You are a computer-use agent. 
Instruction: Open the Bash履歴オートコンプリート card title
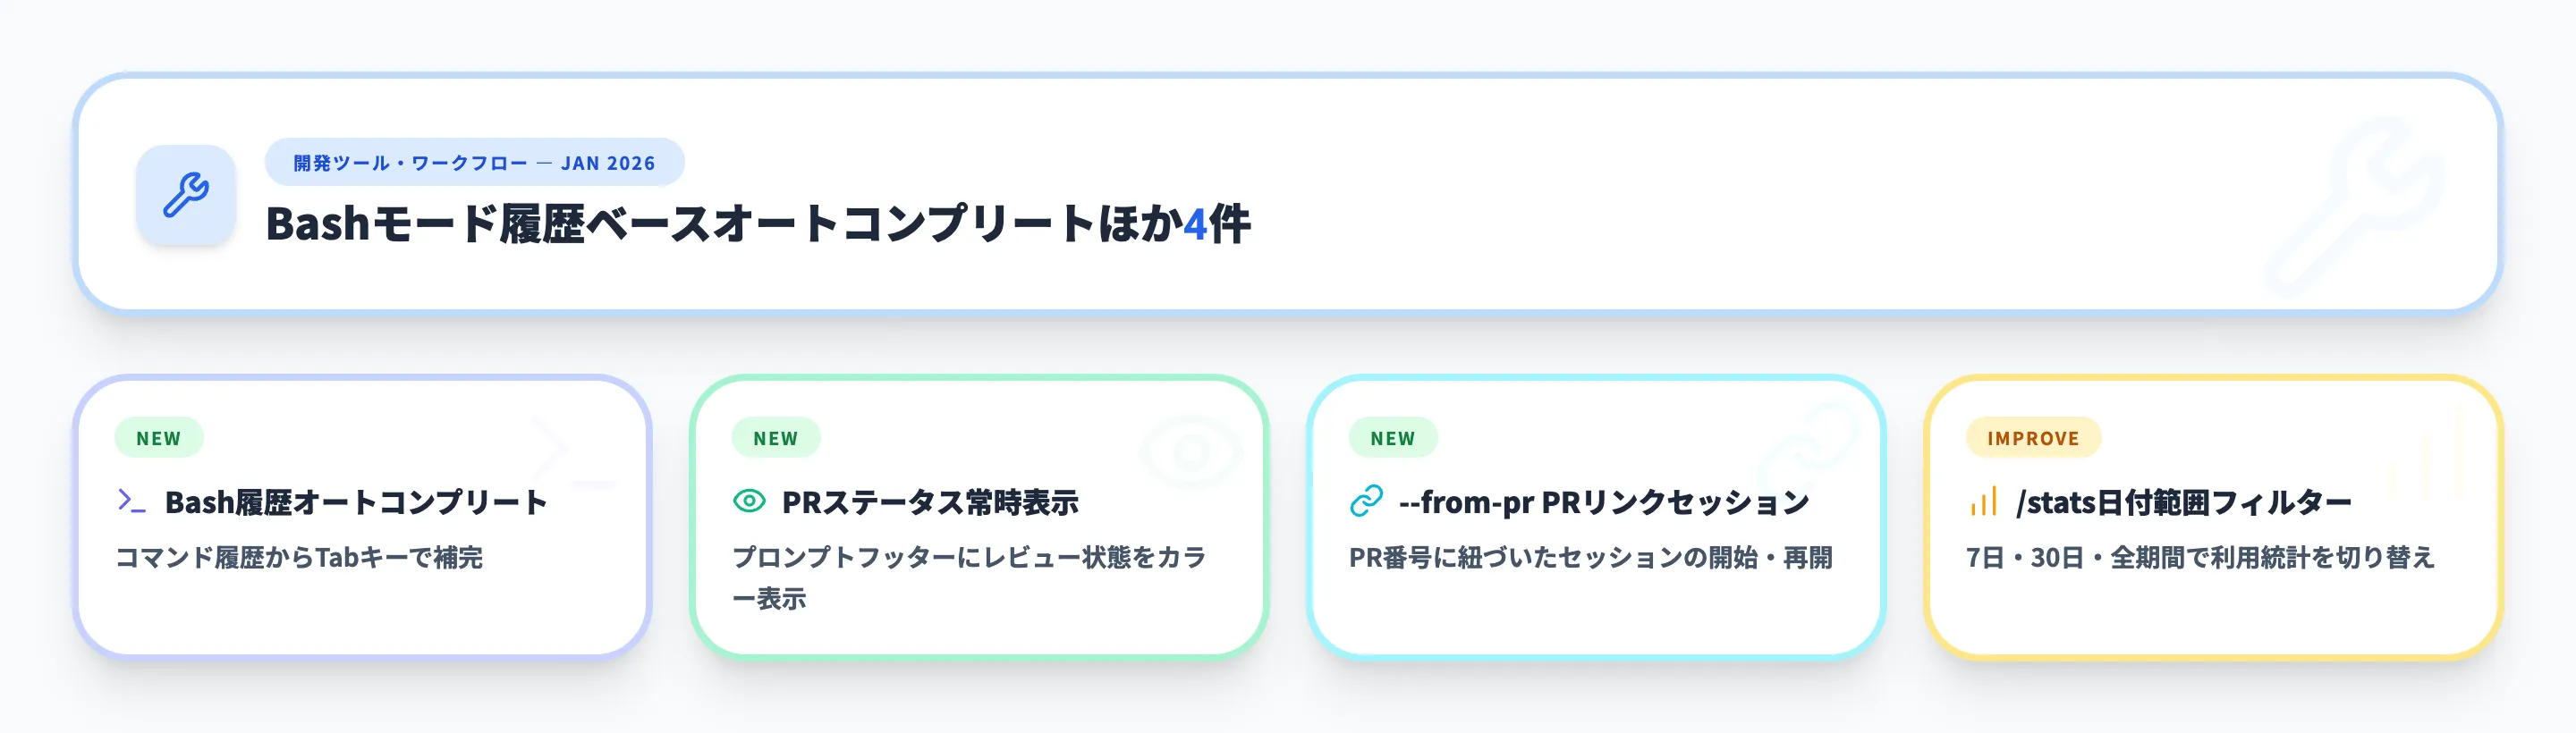[356, 502]
